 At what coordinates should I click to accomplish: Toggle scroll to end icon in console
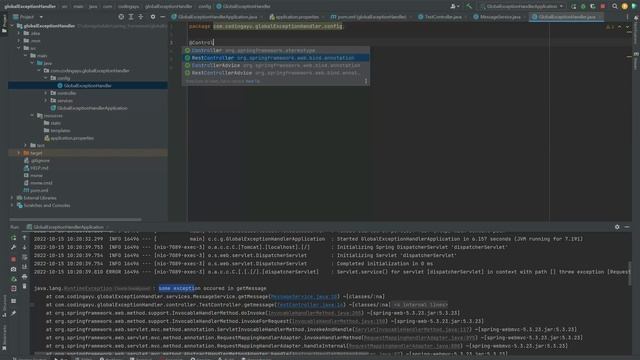[x=24, y=267]
